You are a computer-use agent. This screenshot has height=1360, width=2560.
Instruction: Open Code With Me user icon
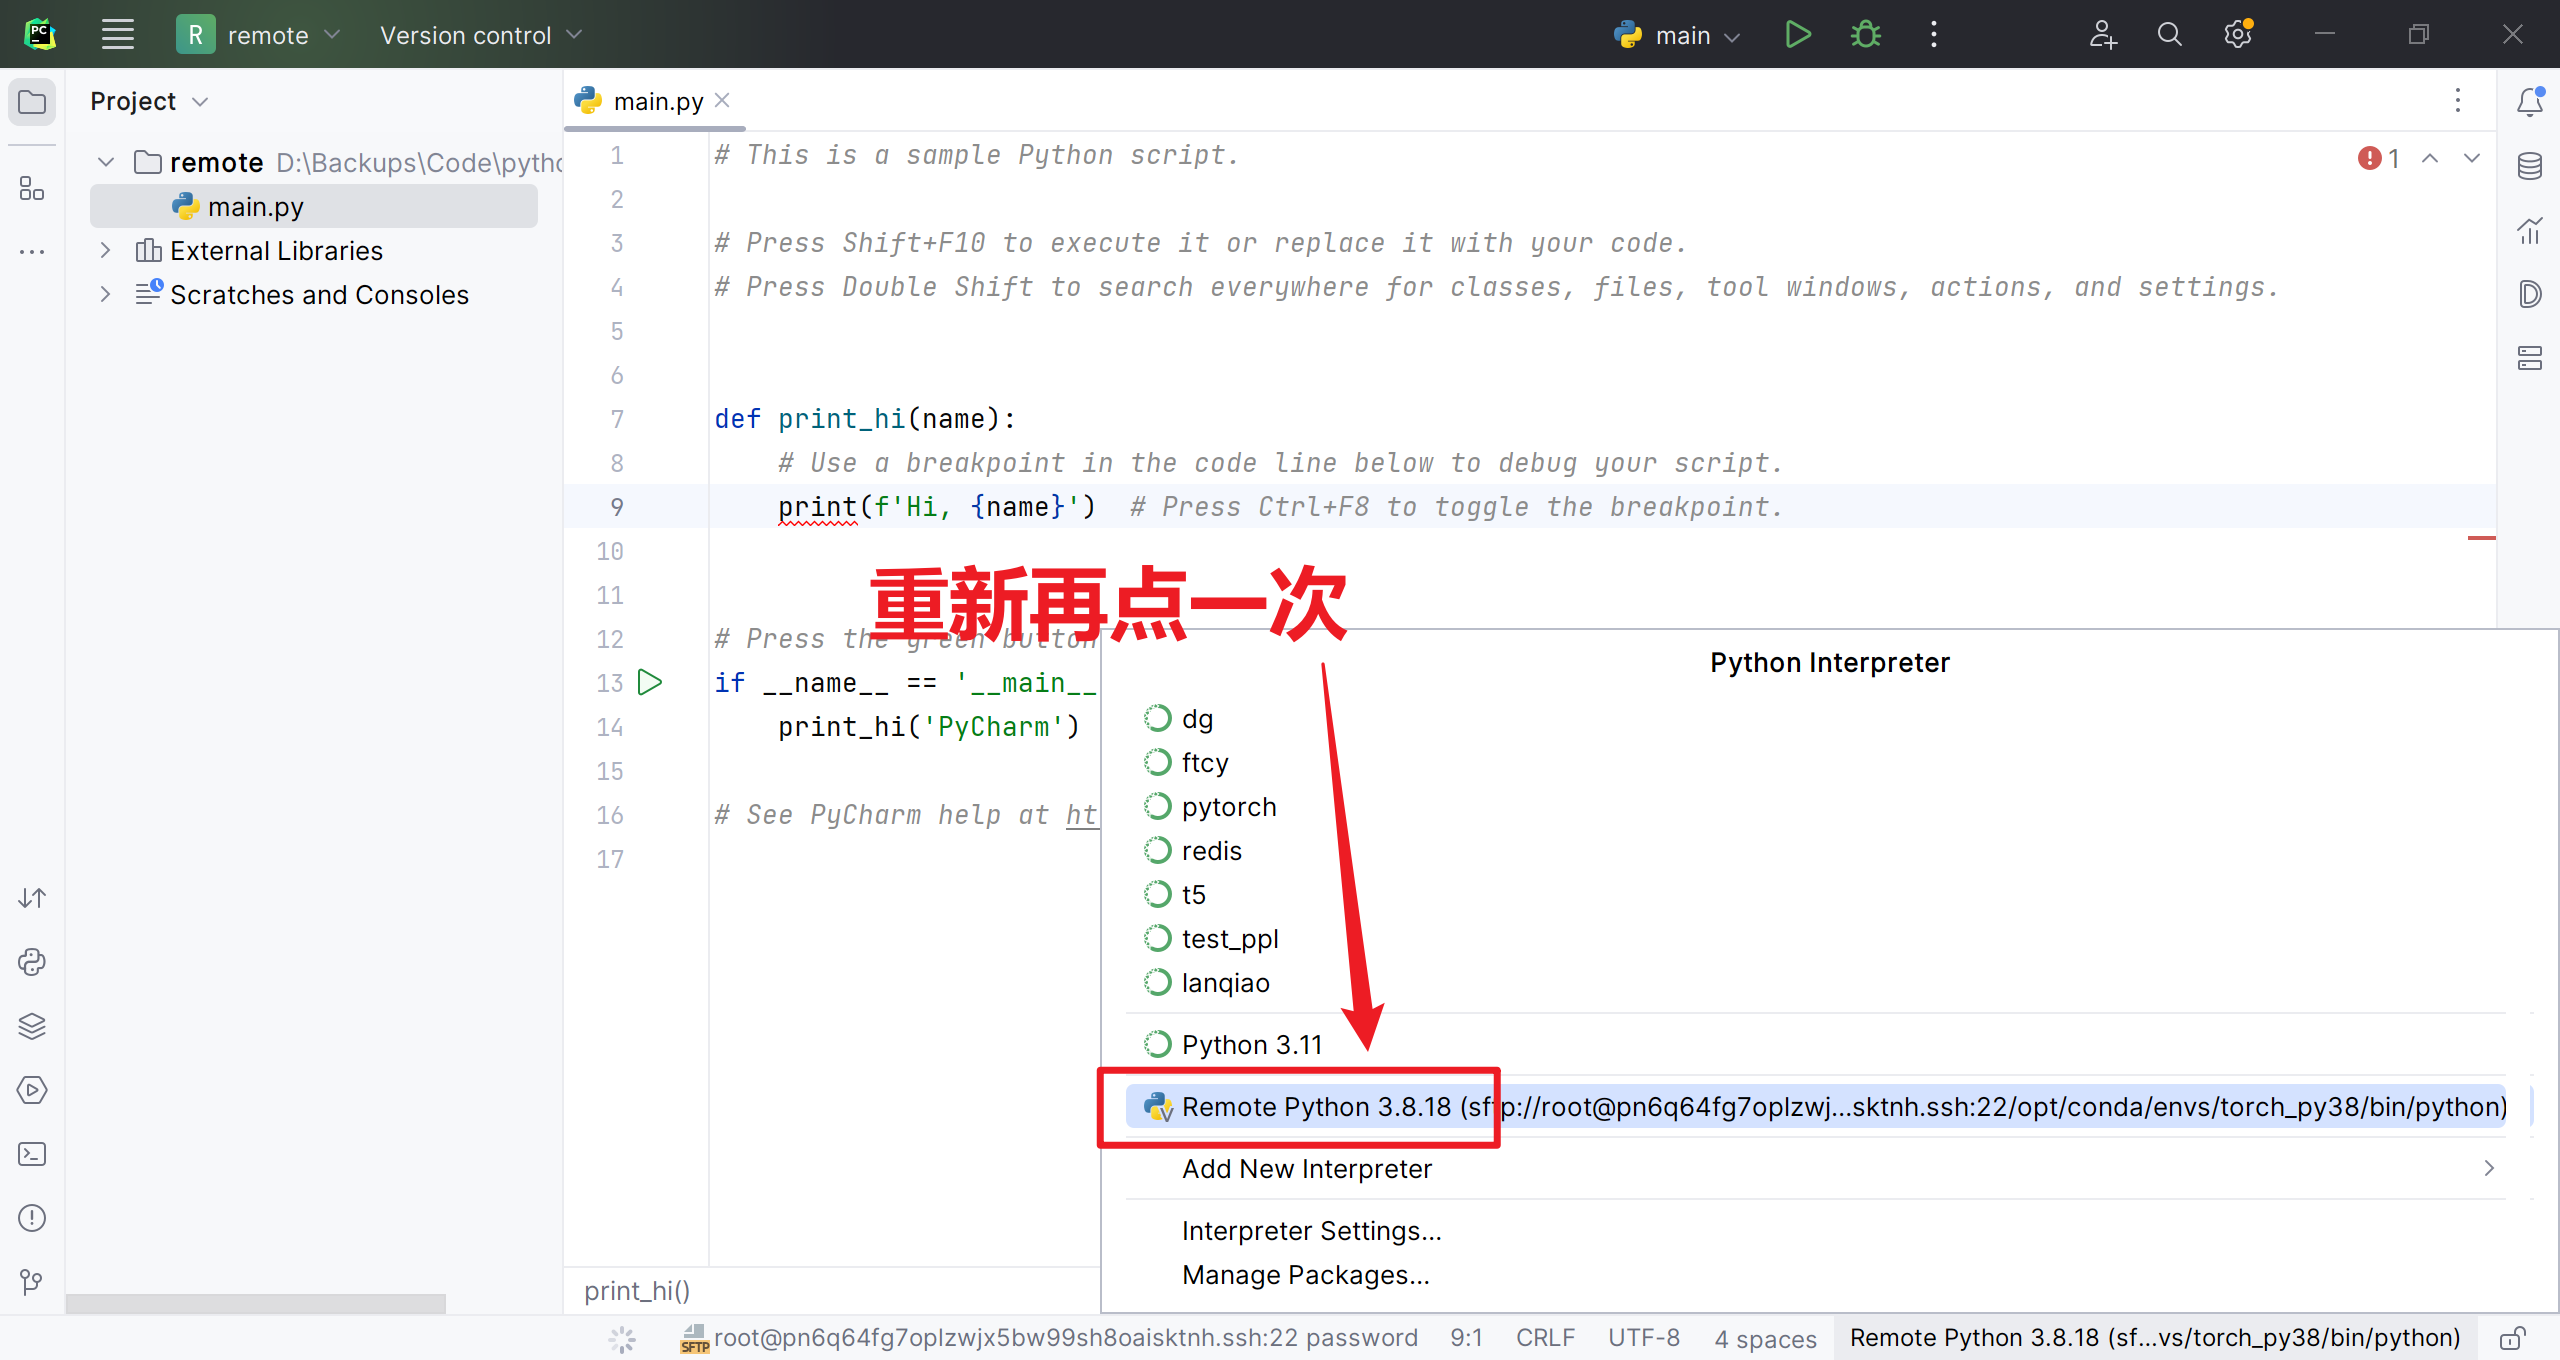[x=2103, y=35]
